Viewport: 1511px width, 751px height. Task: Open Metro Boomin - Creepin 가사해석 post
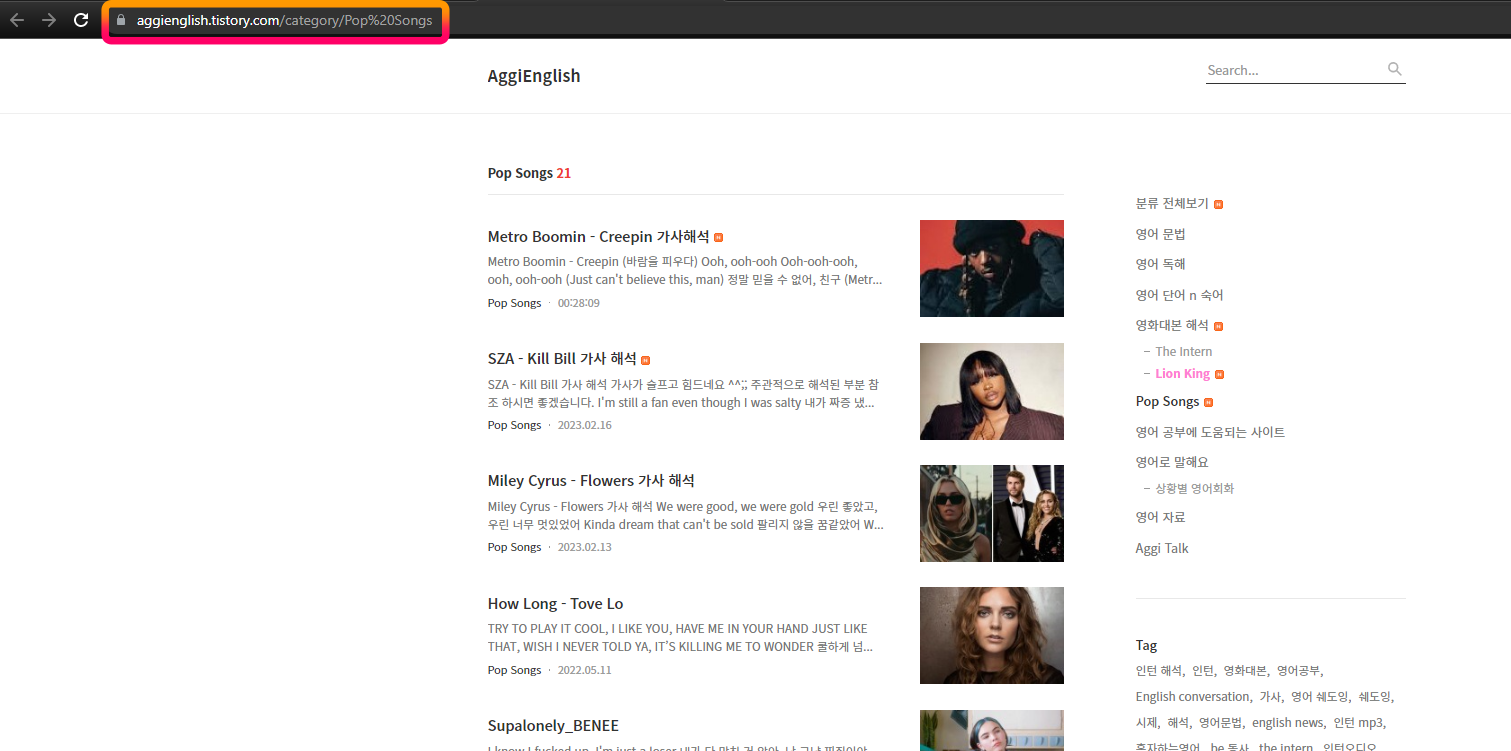tap(598, 237)
